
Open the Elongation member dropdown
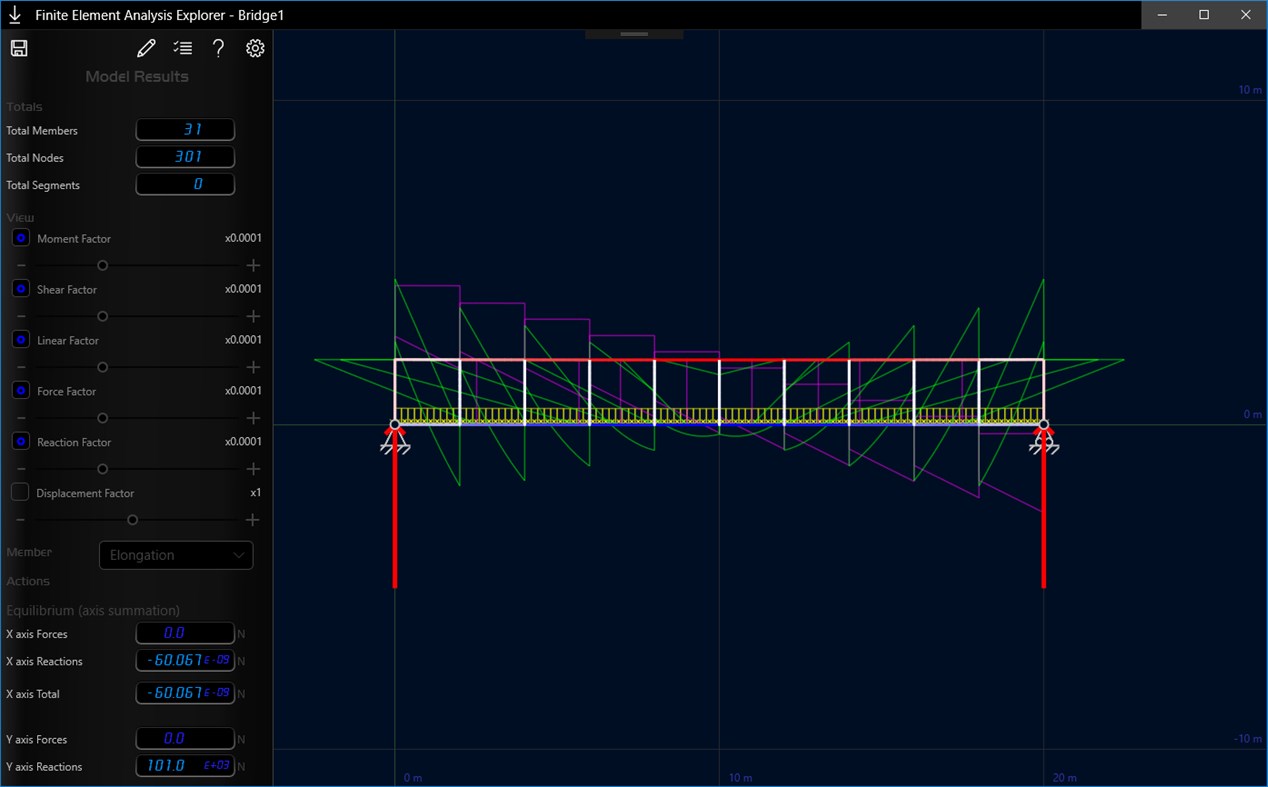click(x=176, y=555)
